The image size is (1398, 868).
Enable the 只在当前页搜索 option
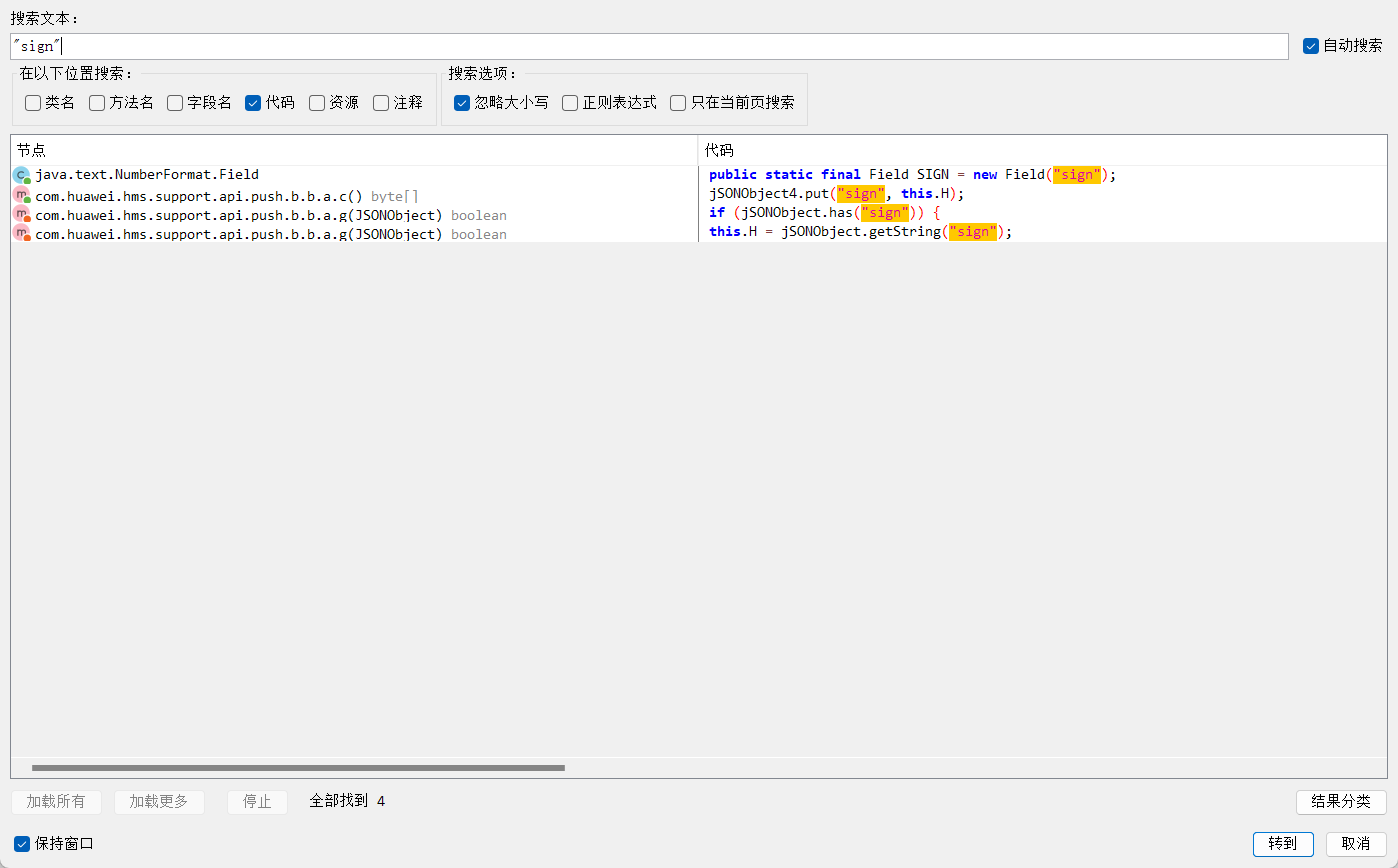tap(678, 103)
